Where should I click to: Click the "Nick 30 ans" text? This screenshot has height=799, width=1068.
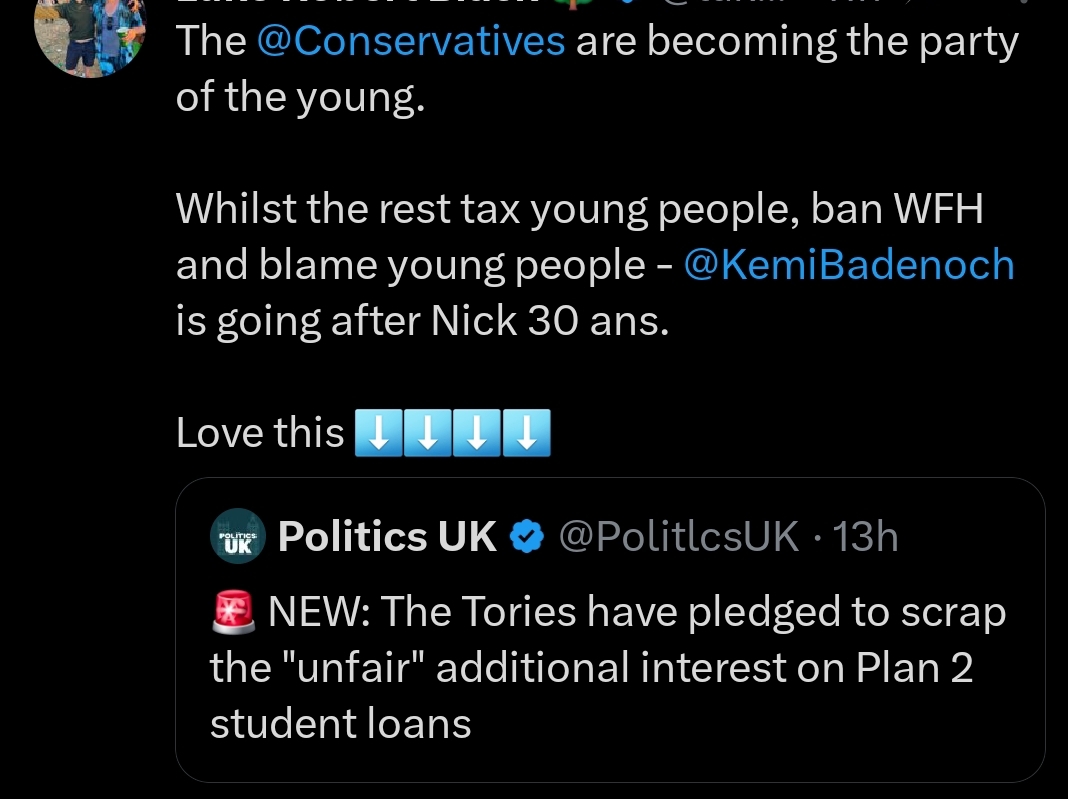(x=548, y=320)
